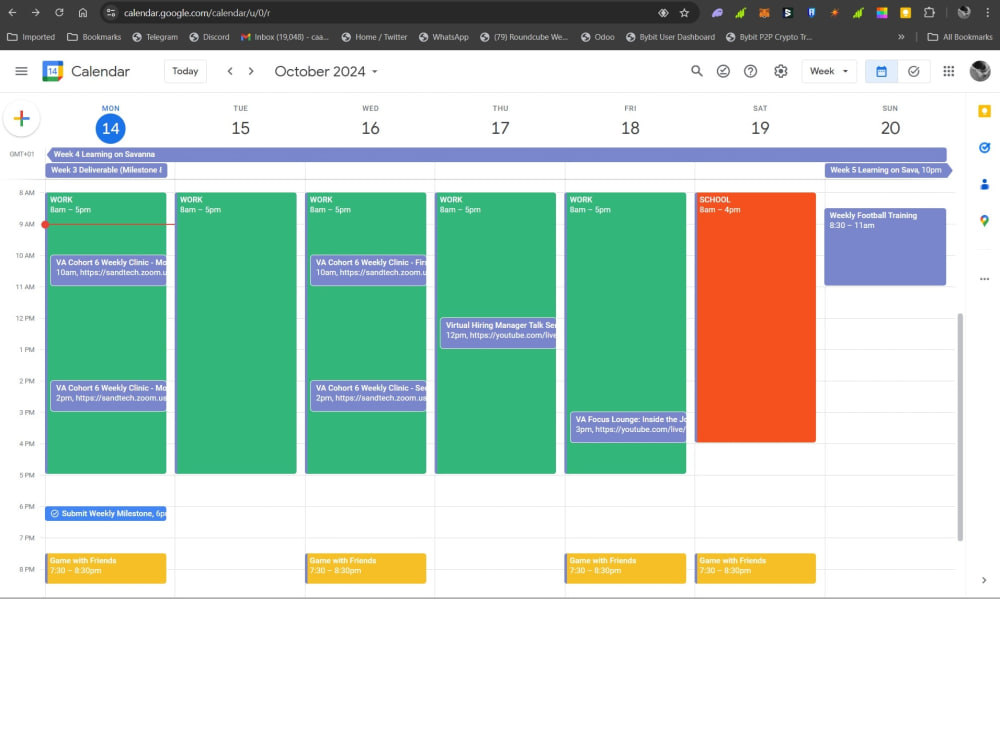Navigate back in browser
Image resolution: width=1000 pixels, height=750 pixels.
[12, 13]
